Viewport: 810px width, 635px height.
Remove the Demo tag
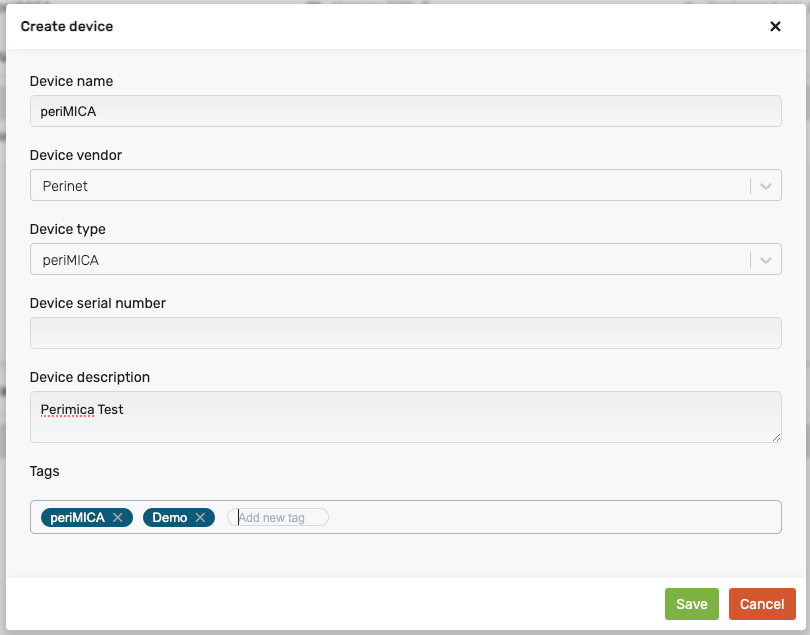click(x=200, y=518)
